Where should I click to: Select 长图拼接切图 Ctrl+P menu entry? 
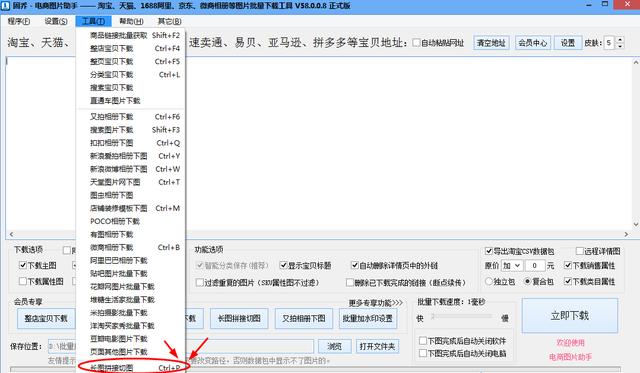pos(131,367)
